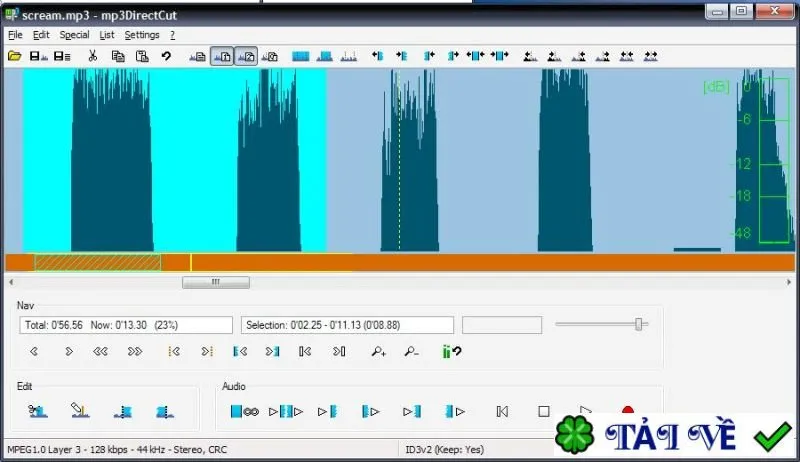Viewport: 800px width, 462px height.
Task: Click the Selection time range field
Action: (x=347, y=325)
